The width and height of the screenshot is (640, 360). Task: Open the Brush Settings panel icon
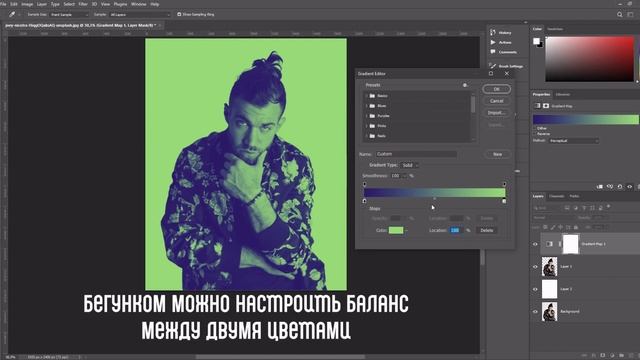pos(493,66)
